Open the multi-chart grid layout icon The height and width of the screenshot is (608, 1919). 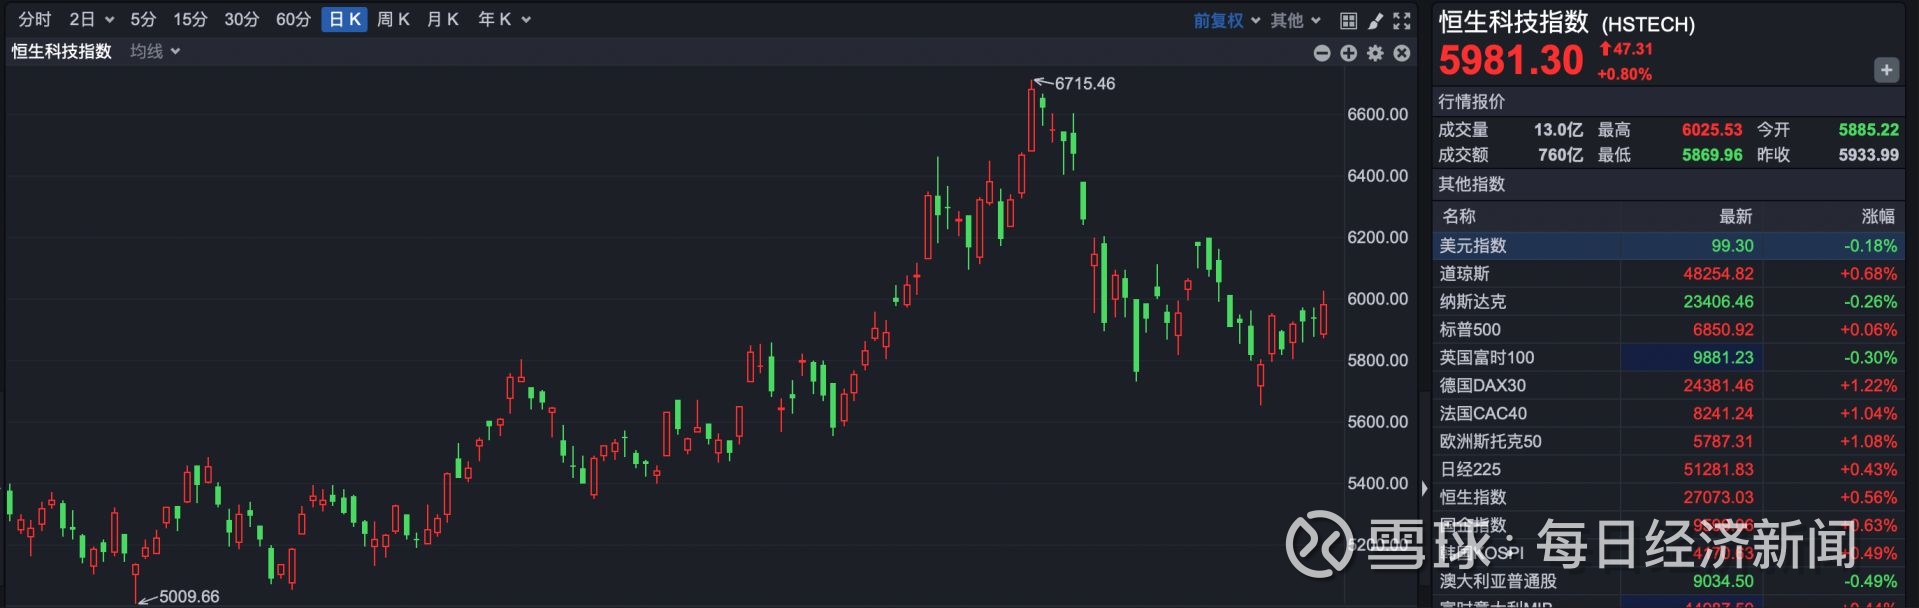[1348, 20]
